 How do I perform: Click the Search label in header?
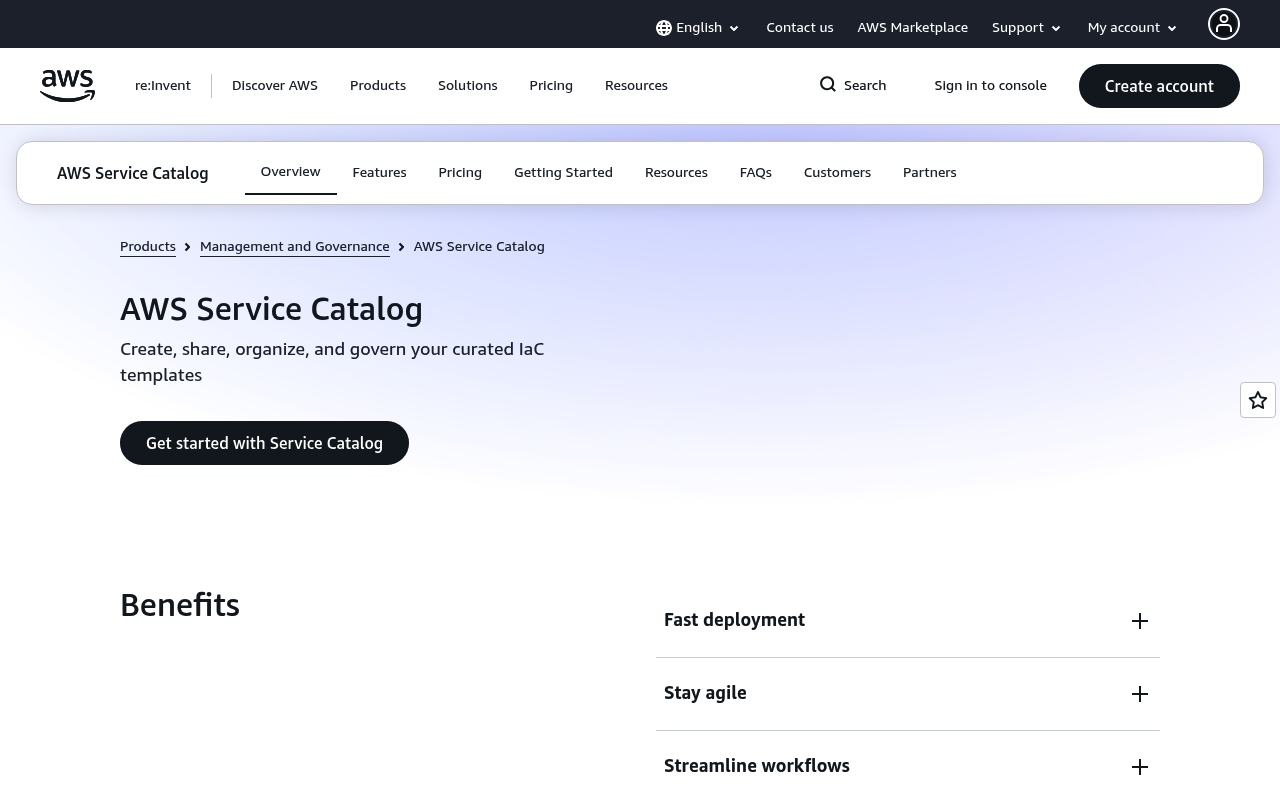click(865, 86)
